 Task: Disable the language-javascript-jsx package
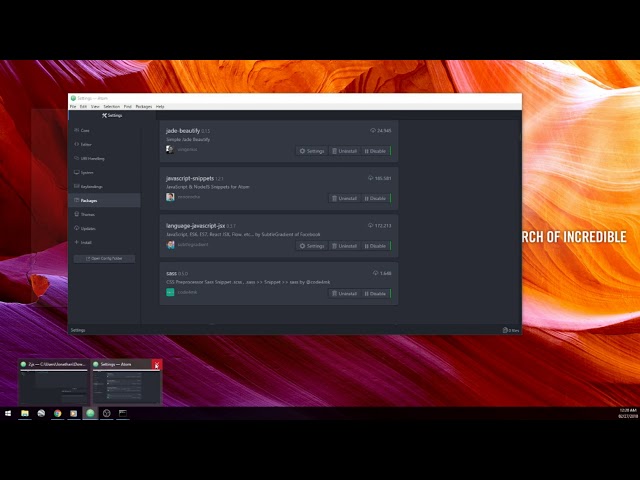pyautogui.click(x=376, y=246)
